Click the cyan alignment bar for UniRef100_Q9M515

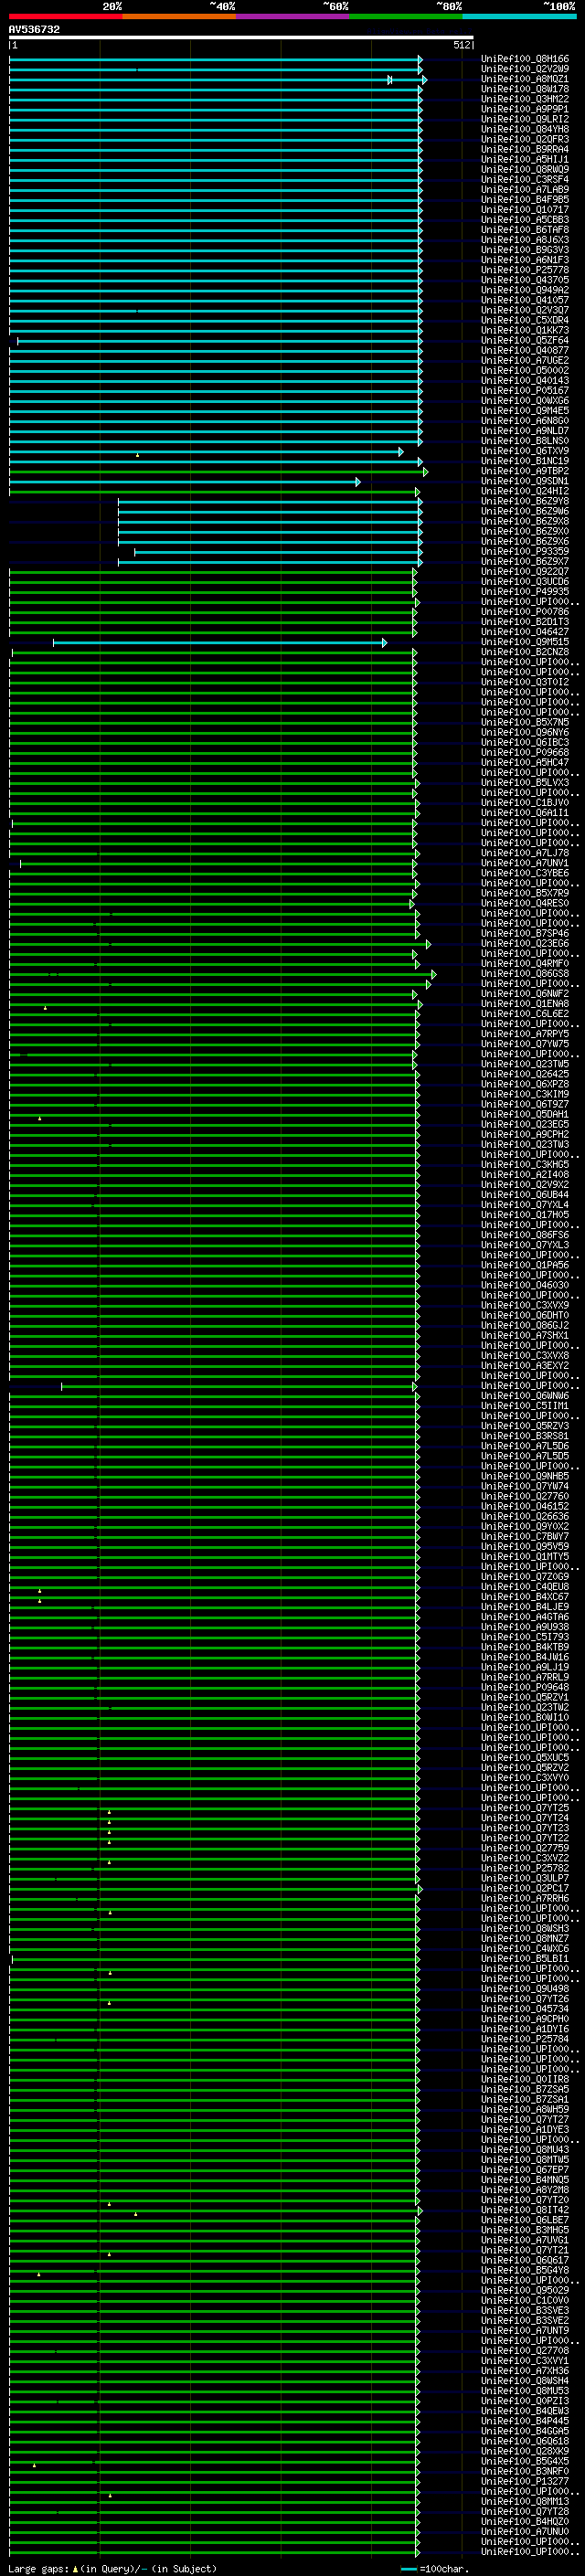click(219, 642)
